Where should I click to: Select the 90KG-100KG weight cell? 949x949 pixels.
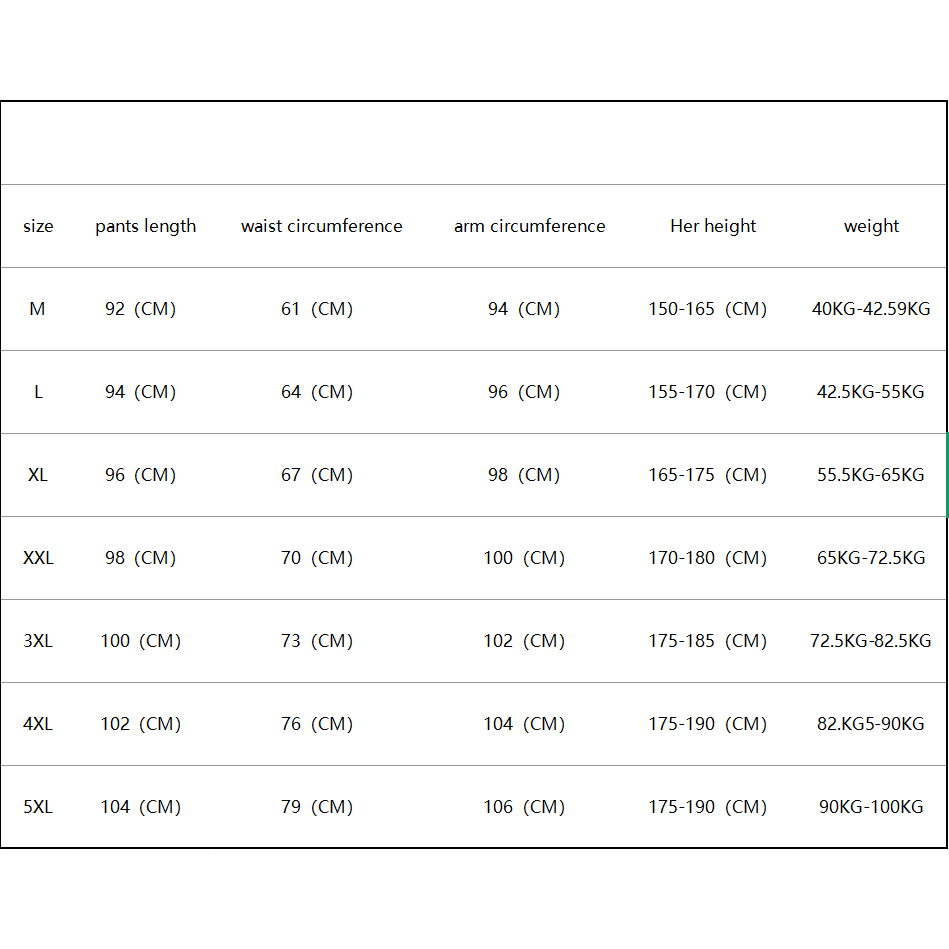pyautogui.click(x=871, y=807)
